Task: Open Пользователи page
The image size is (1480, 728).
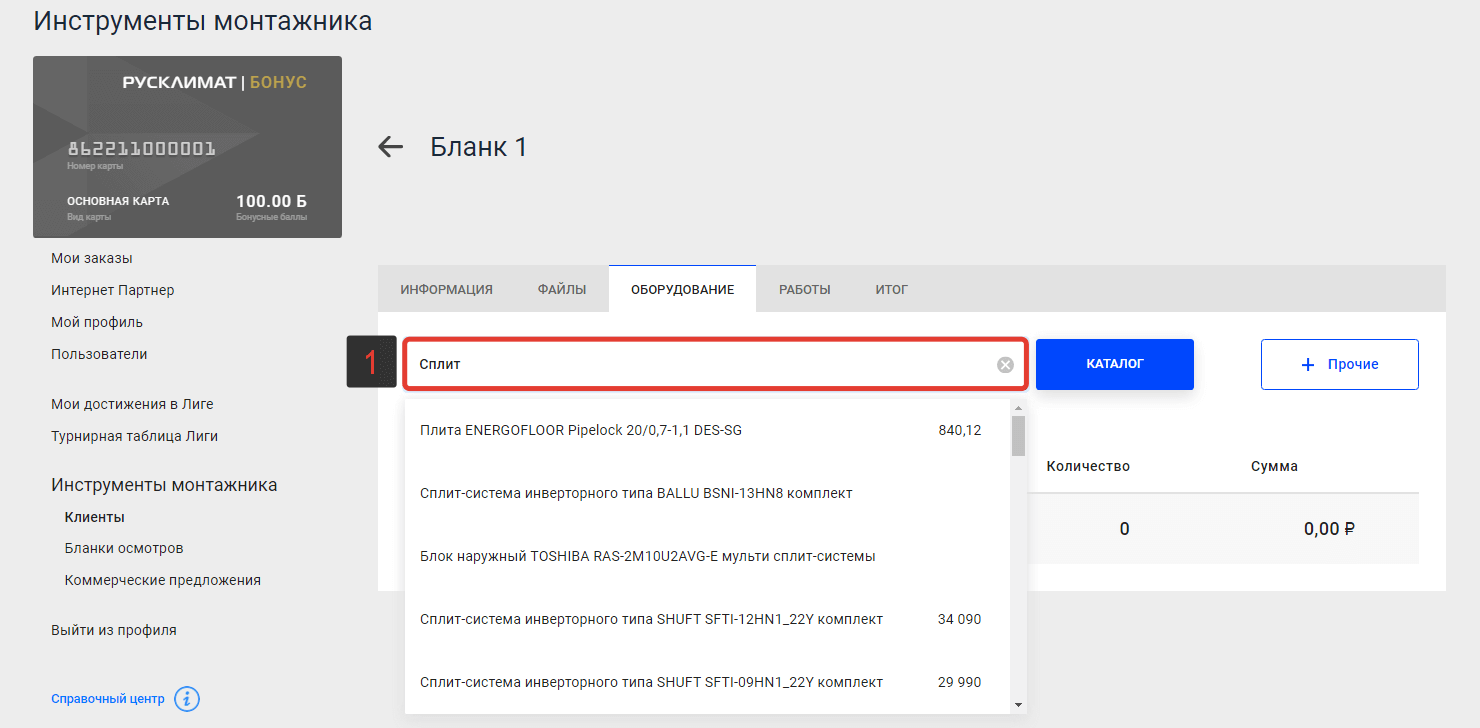Action: (x=99, y=354)
